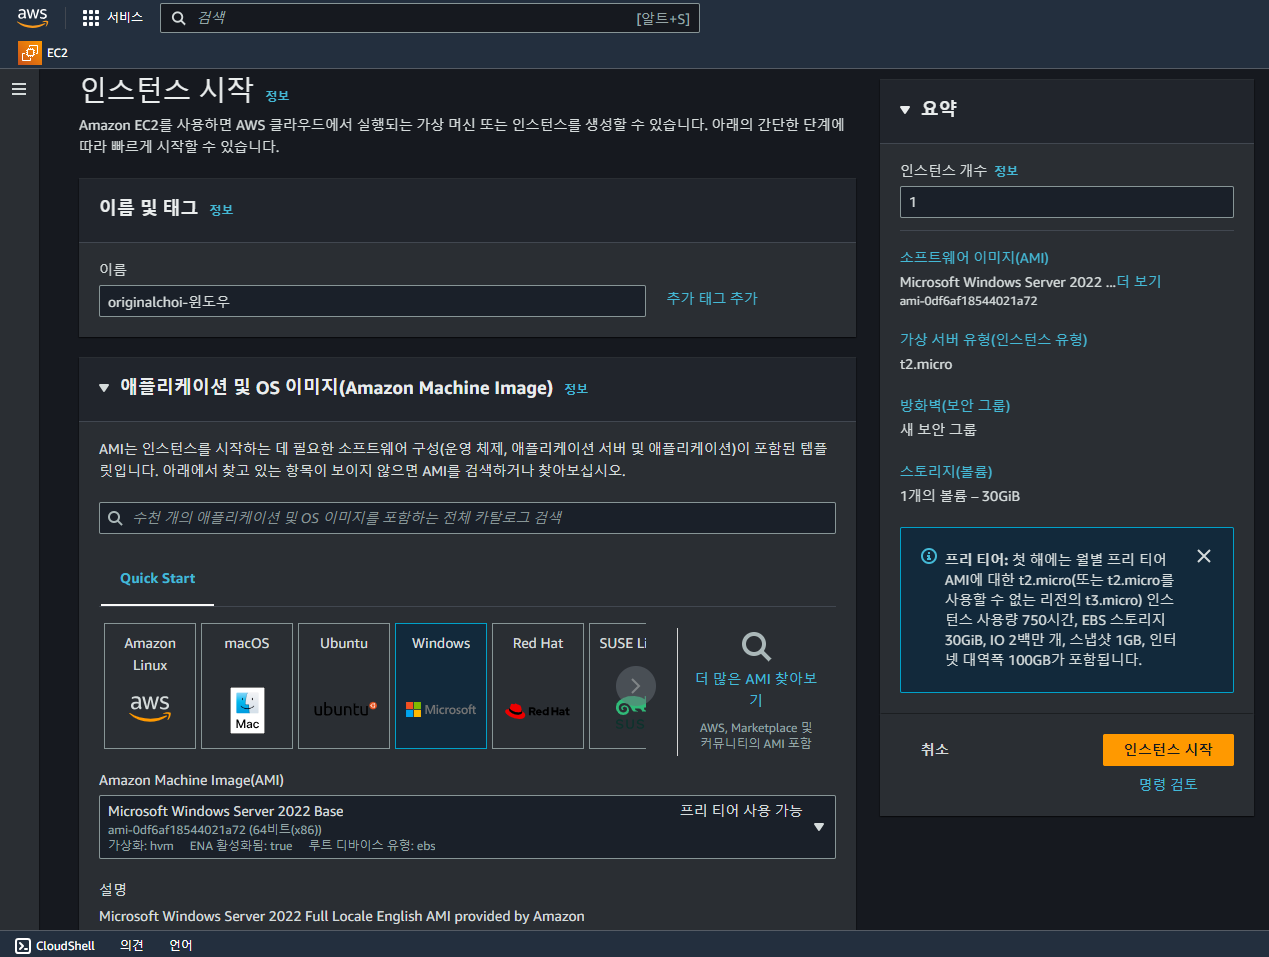The image size is (1269, 957).
Task: Open the services grid menu icon
Action: (x=91, y=18)
